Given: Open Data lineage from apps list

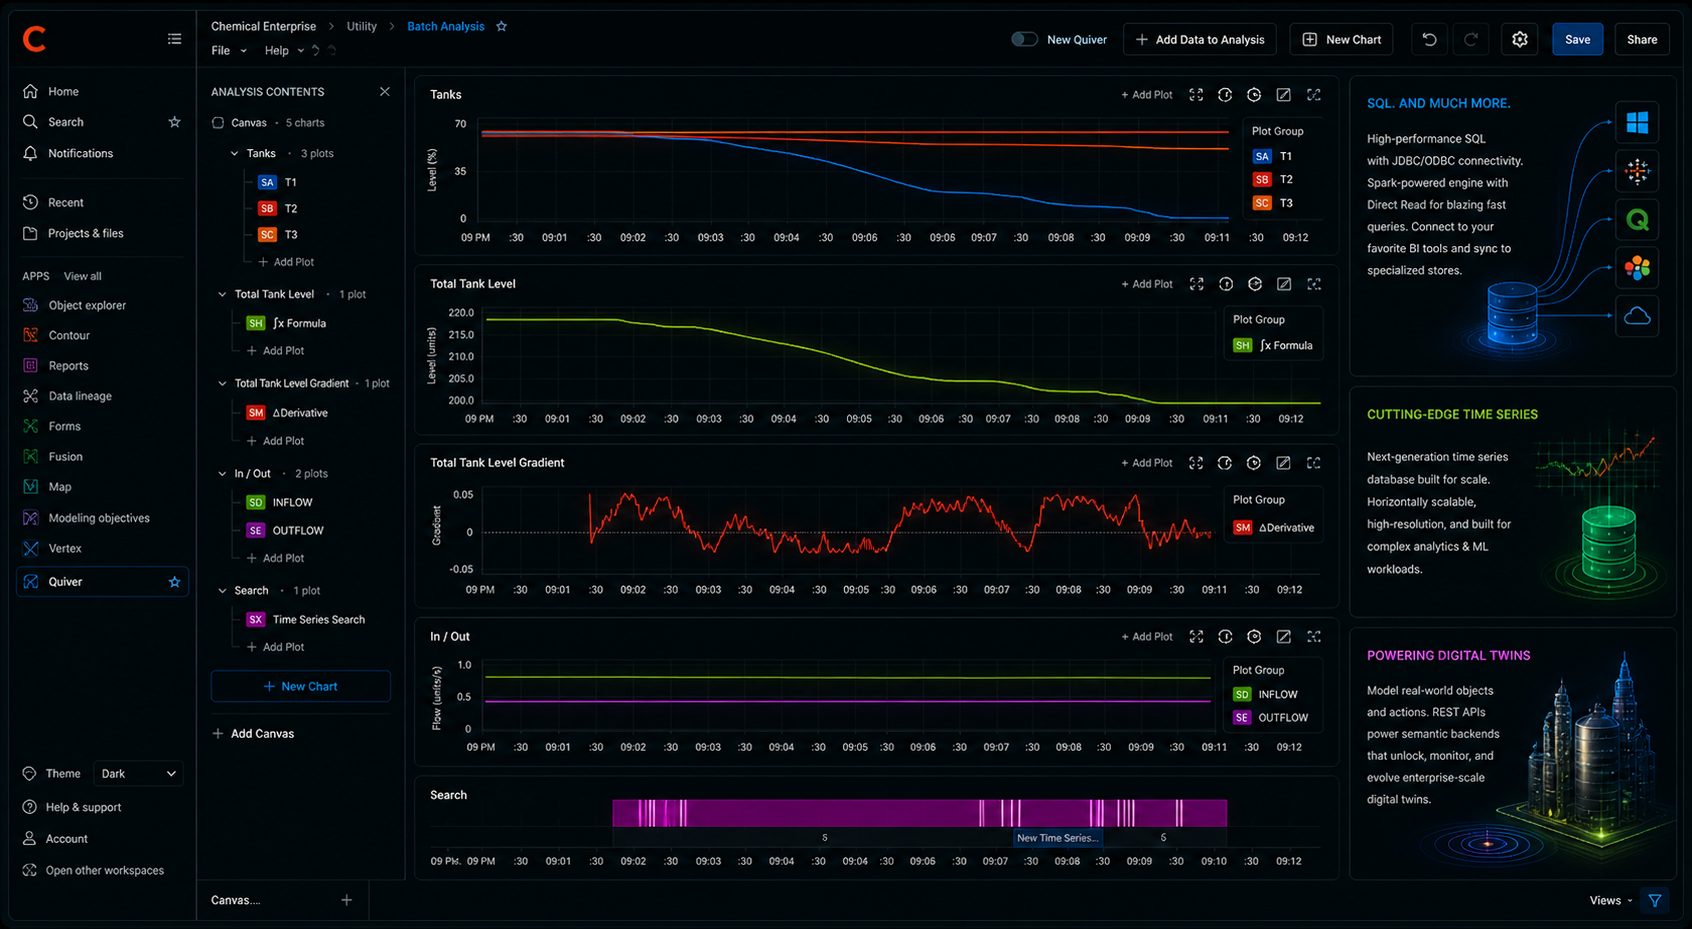Looking at the screenshot, I should click(x=80, y=396).
